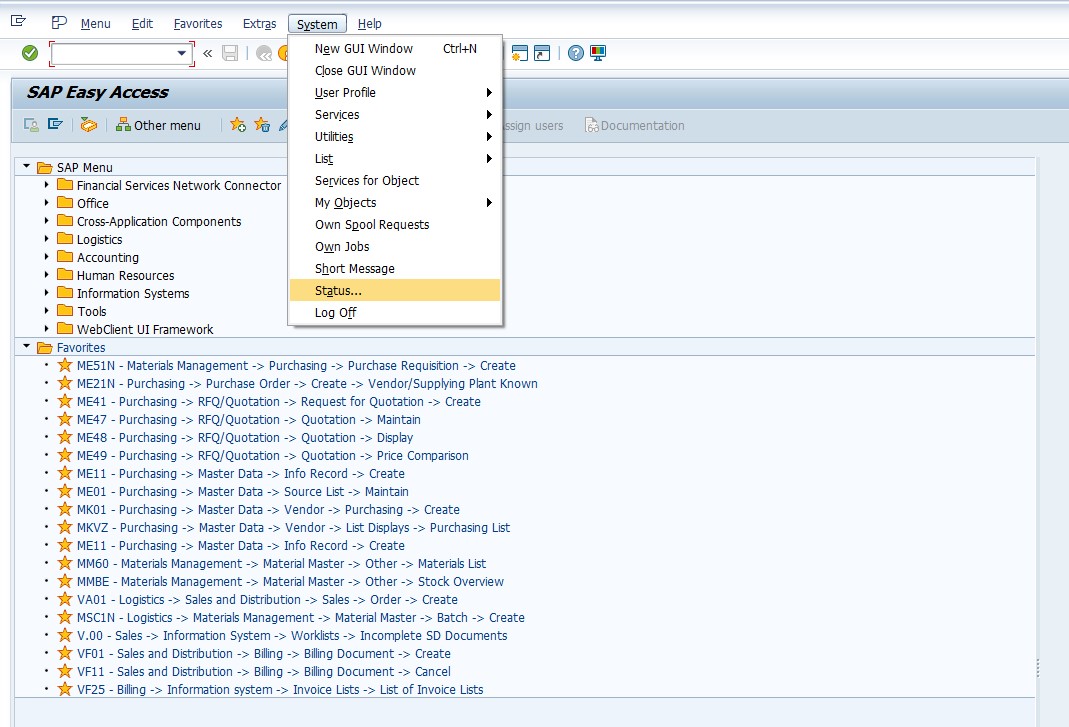
Task: Open the Help question mark icon
Action: click(576, 53)
